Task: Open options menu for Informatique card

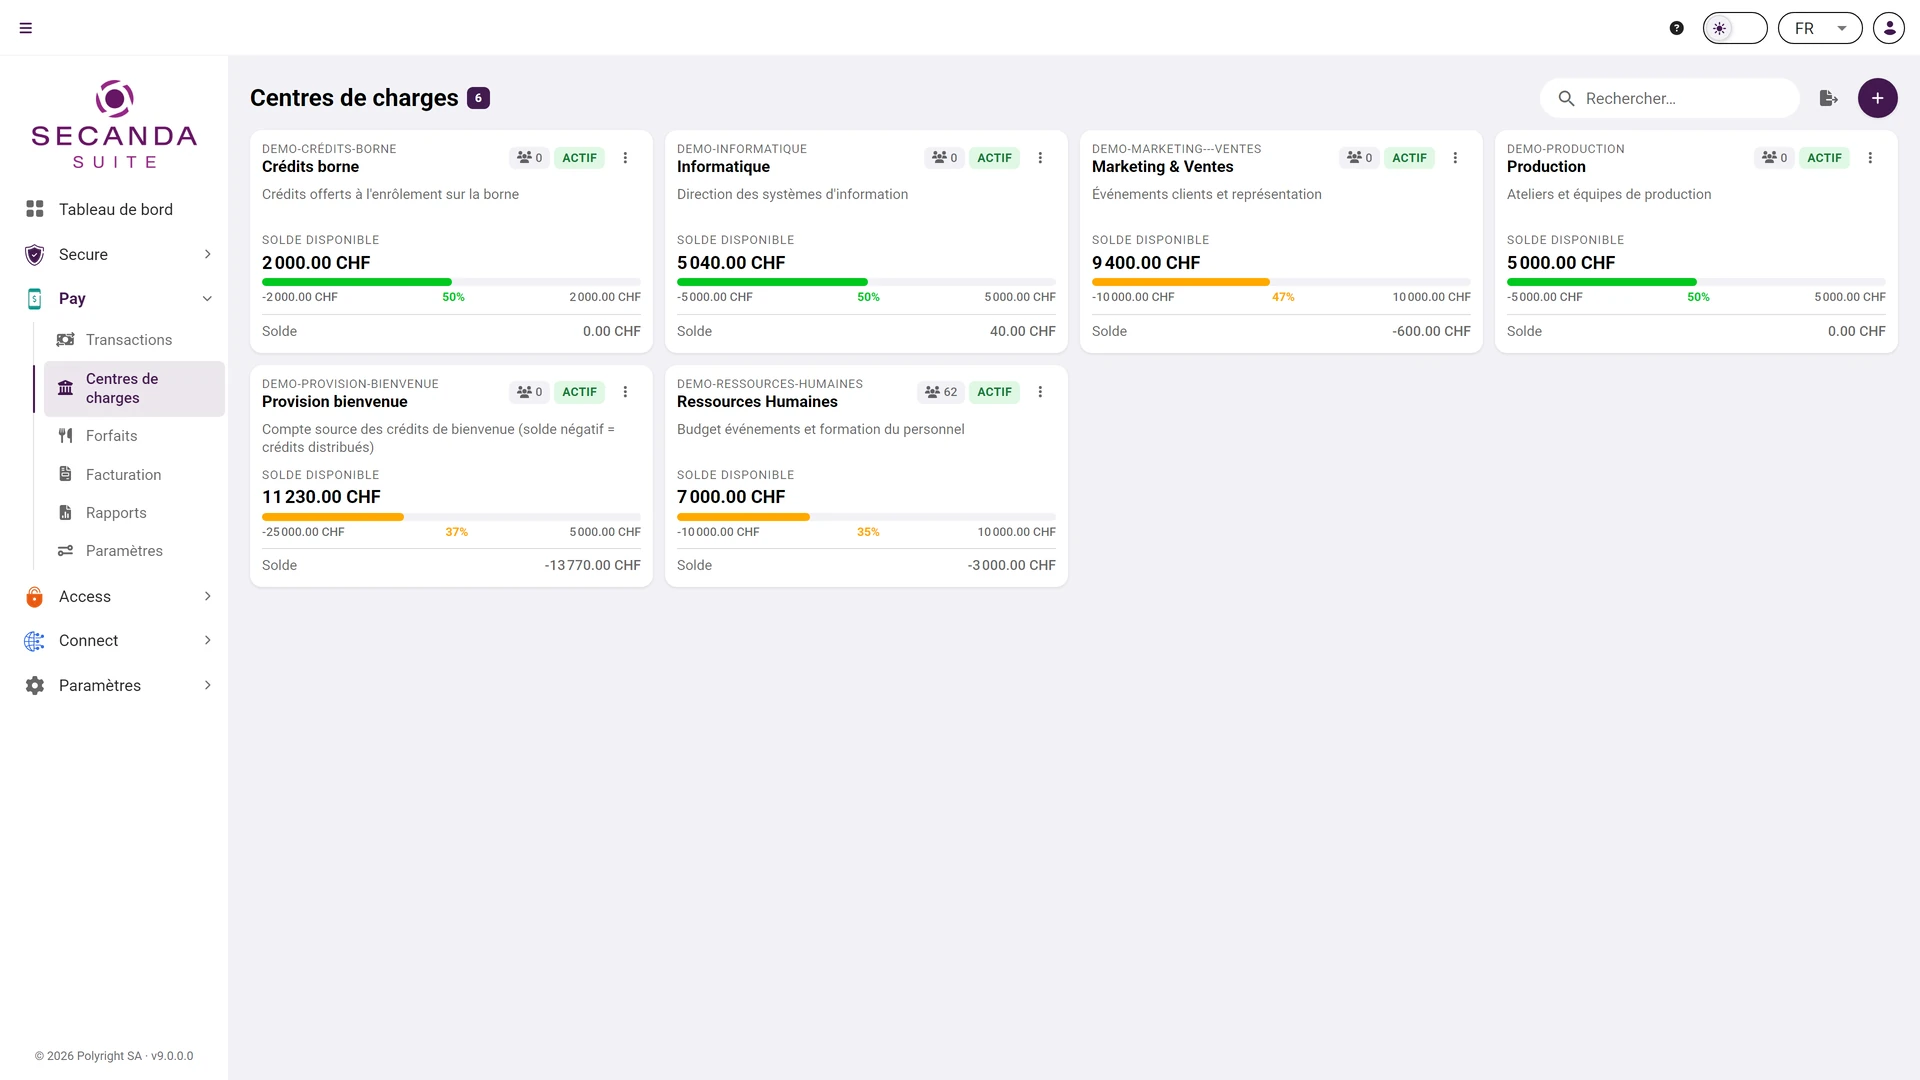Action: click(1040, 158)
